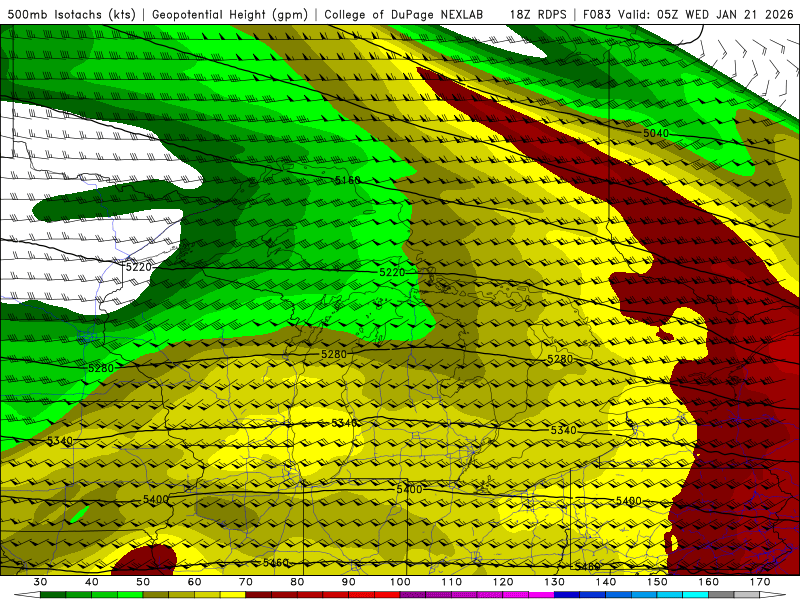Click the 5280 contour label in the map center
800x600 pixels.
pyautogui.click(x=334, y=354)
